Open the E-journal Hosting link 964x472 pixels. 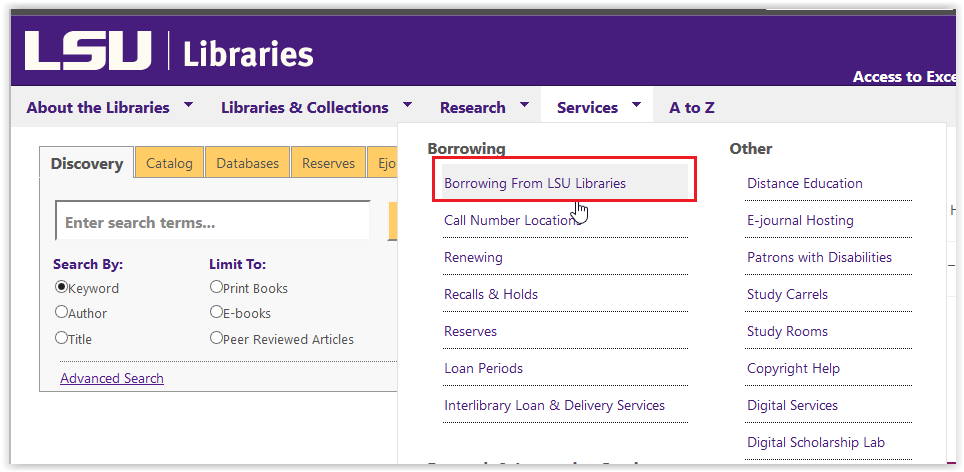point(800,220)
